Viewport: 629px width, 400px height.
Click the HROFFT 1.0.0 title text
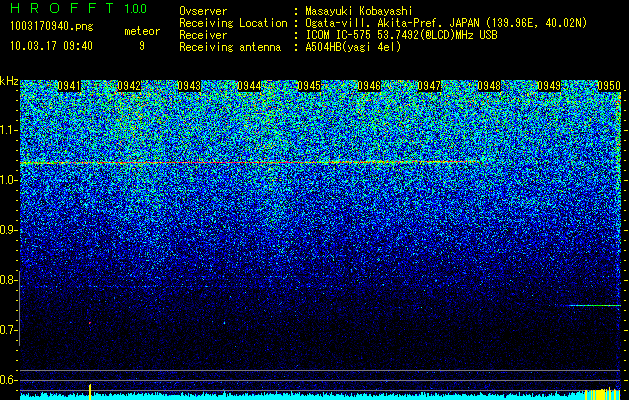(x=79, y=8)
